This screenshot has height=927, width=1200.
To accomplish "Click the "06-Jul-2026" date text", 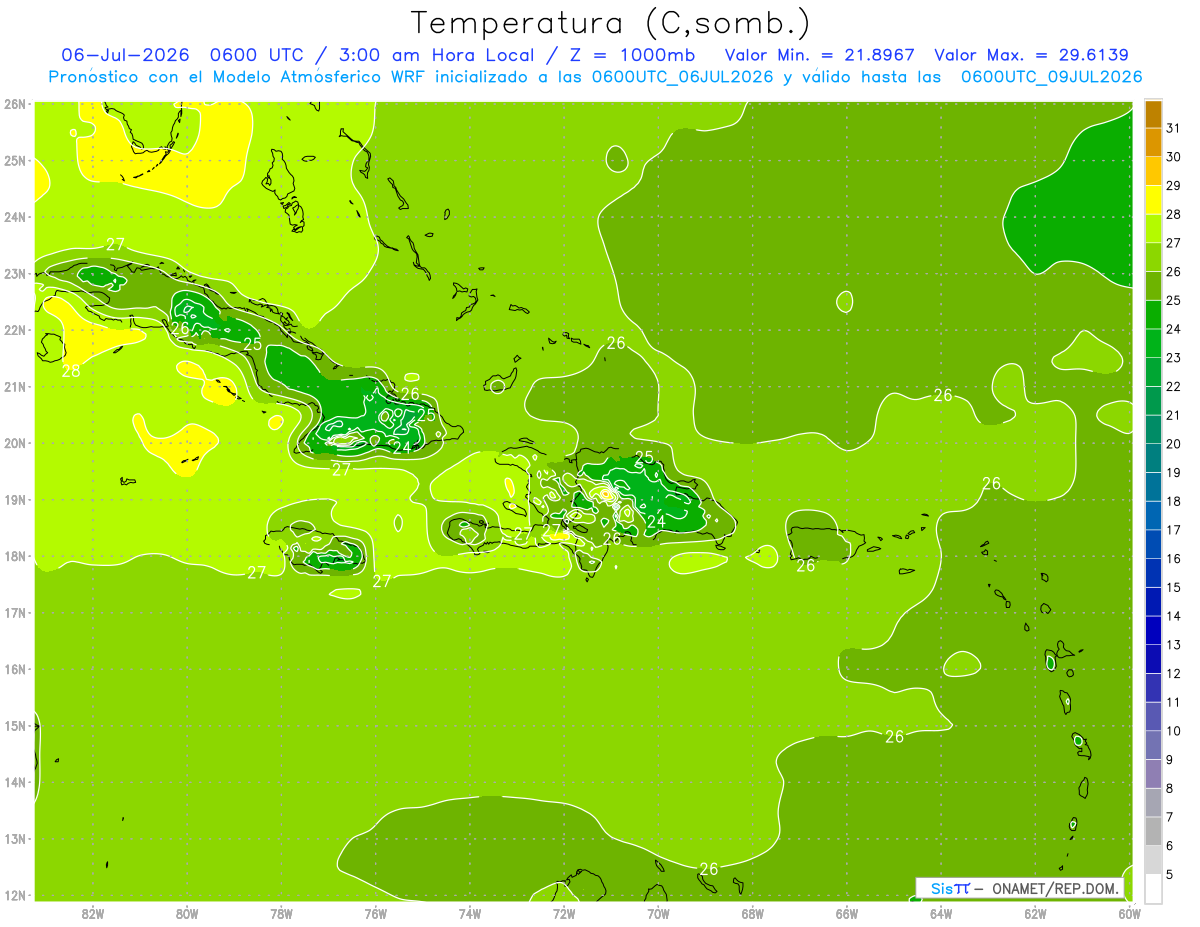I will tap(127, 55).
